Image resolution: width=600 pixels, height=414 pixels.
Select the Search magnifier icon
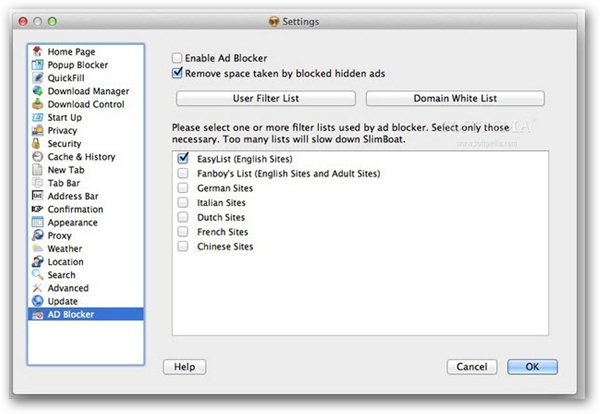38,275
